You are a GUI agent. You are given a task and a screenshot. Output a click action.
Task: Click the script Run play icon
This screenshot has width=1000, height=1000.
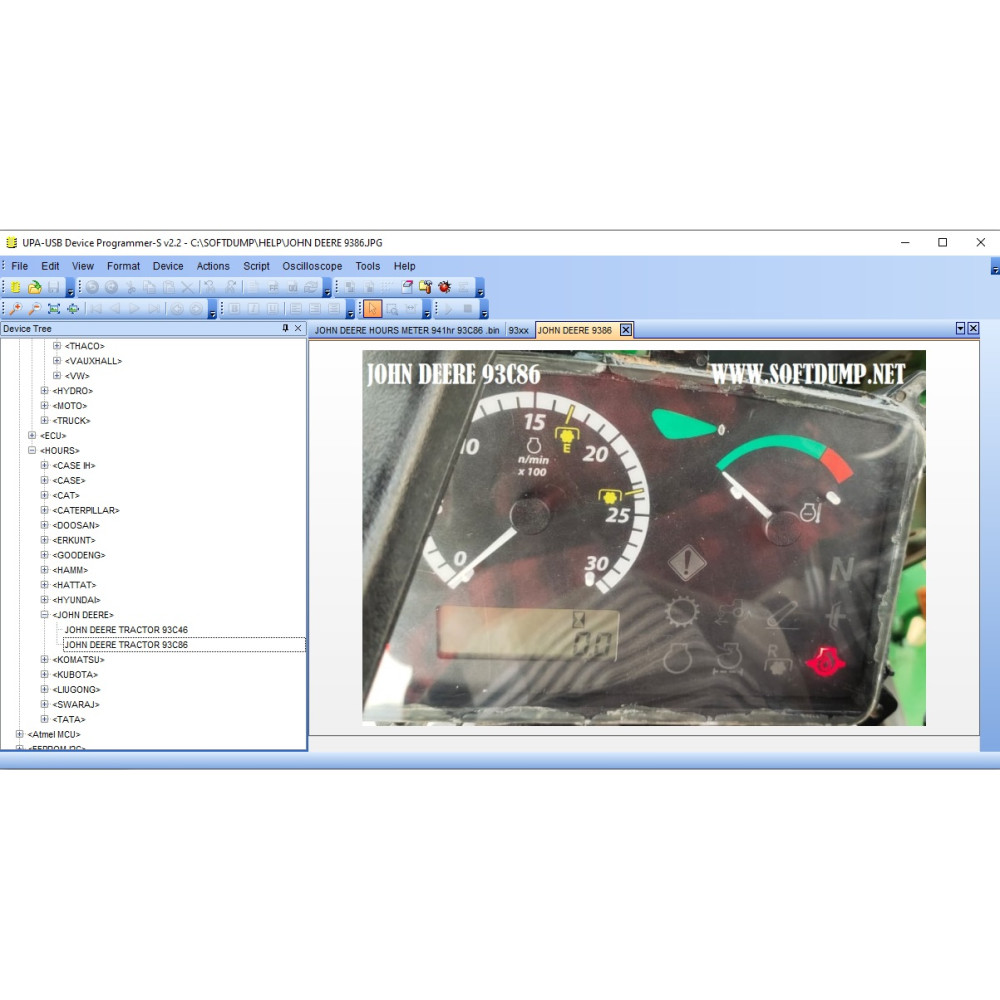pyautogui.click(x=449, y=309)
